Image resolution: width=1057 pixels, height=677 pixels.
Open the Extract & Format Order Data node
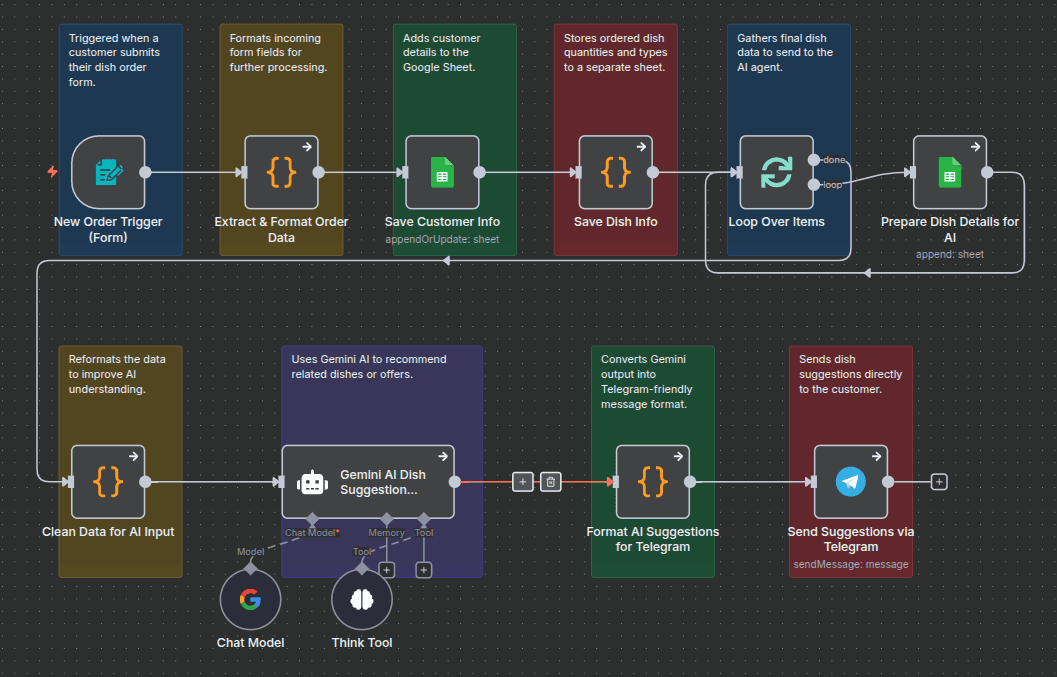pyautogui.click(x=281, y=172)
